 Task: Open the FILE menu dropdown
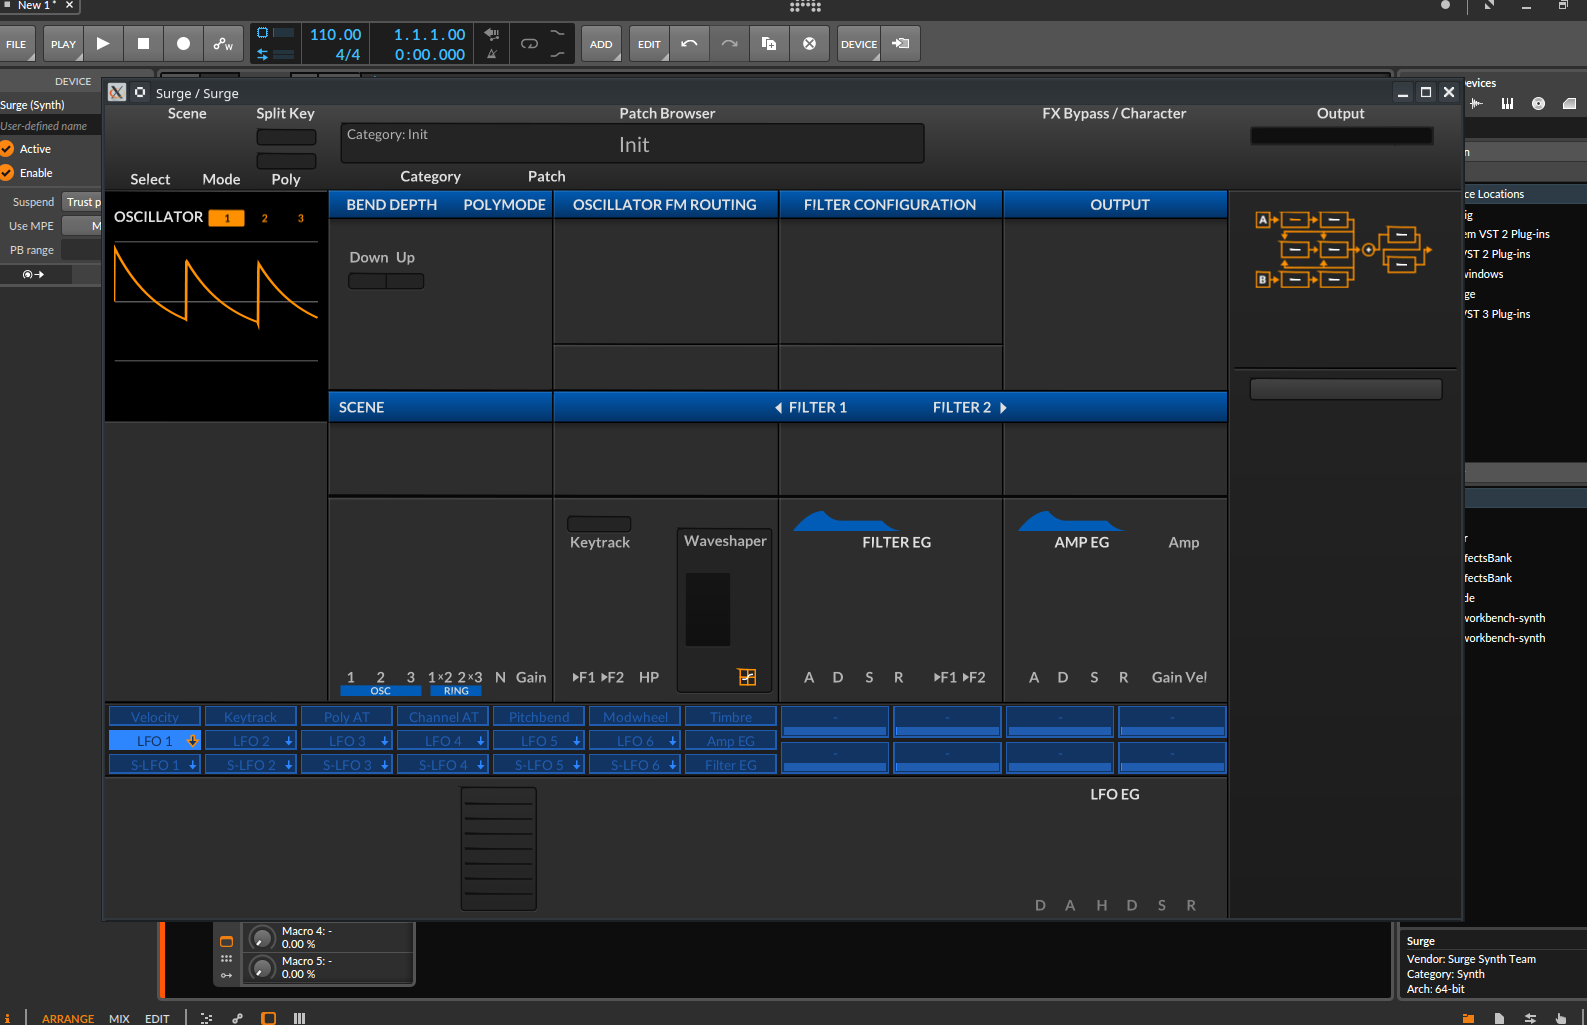tap(17, 44)
